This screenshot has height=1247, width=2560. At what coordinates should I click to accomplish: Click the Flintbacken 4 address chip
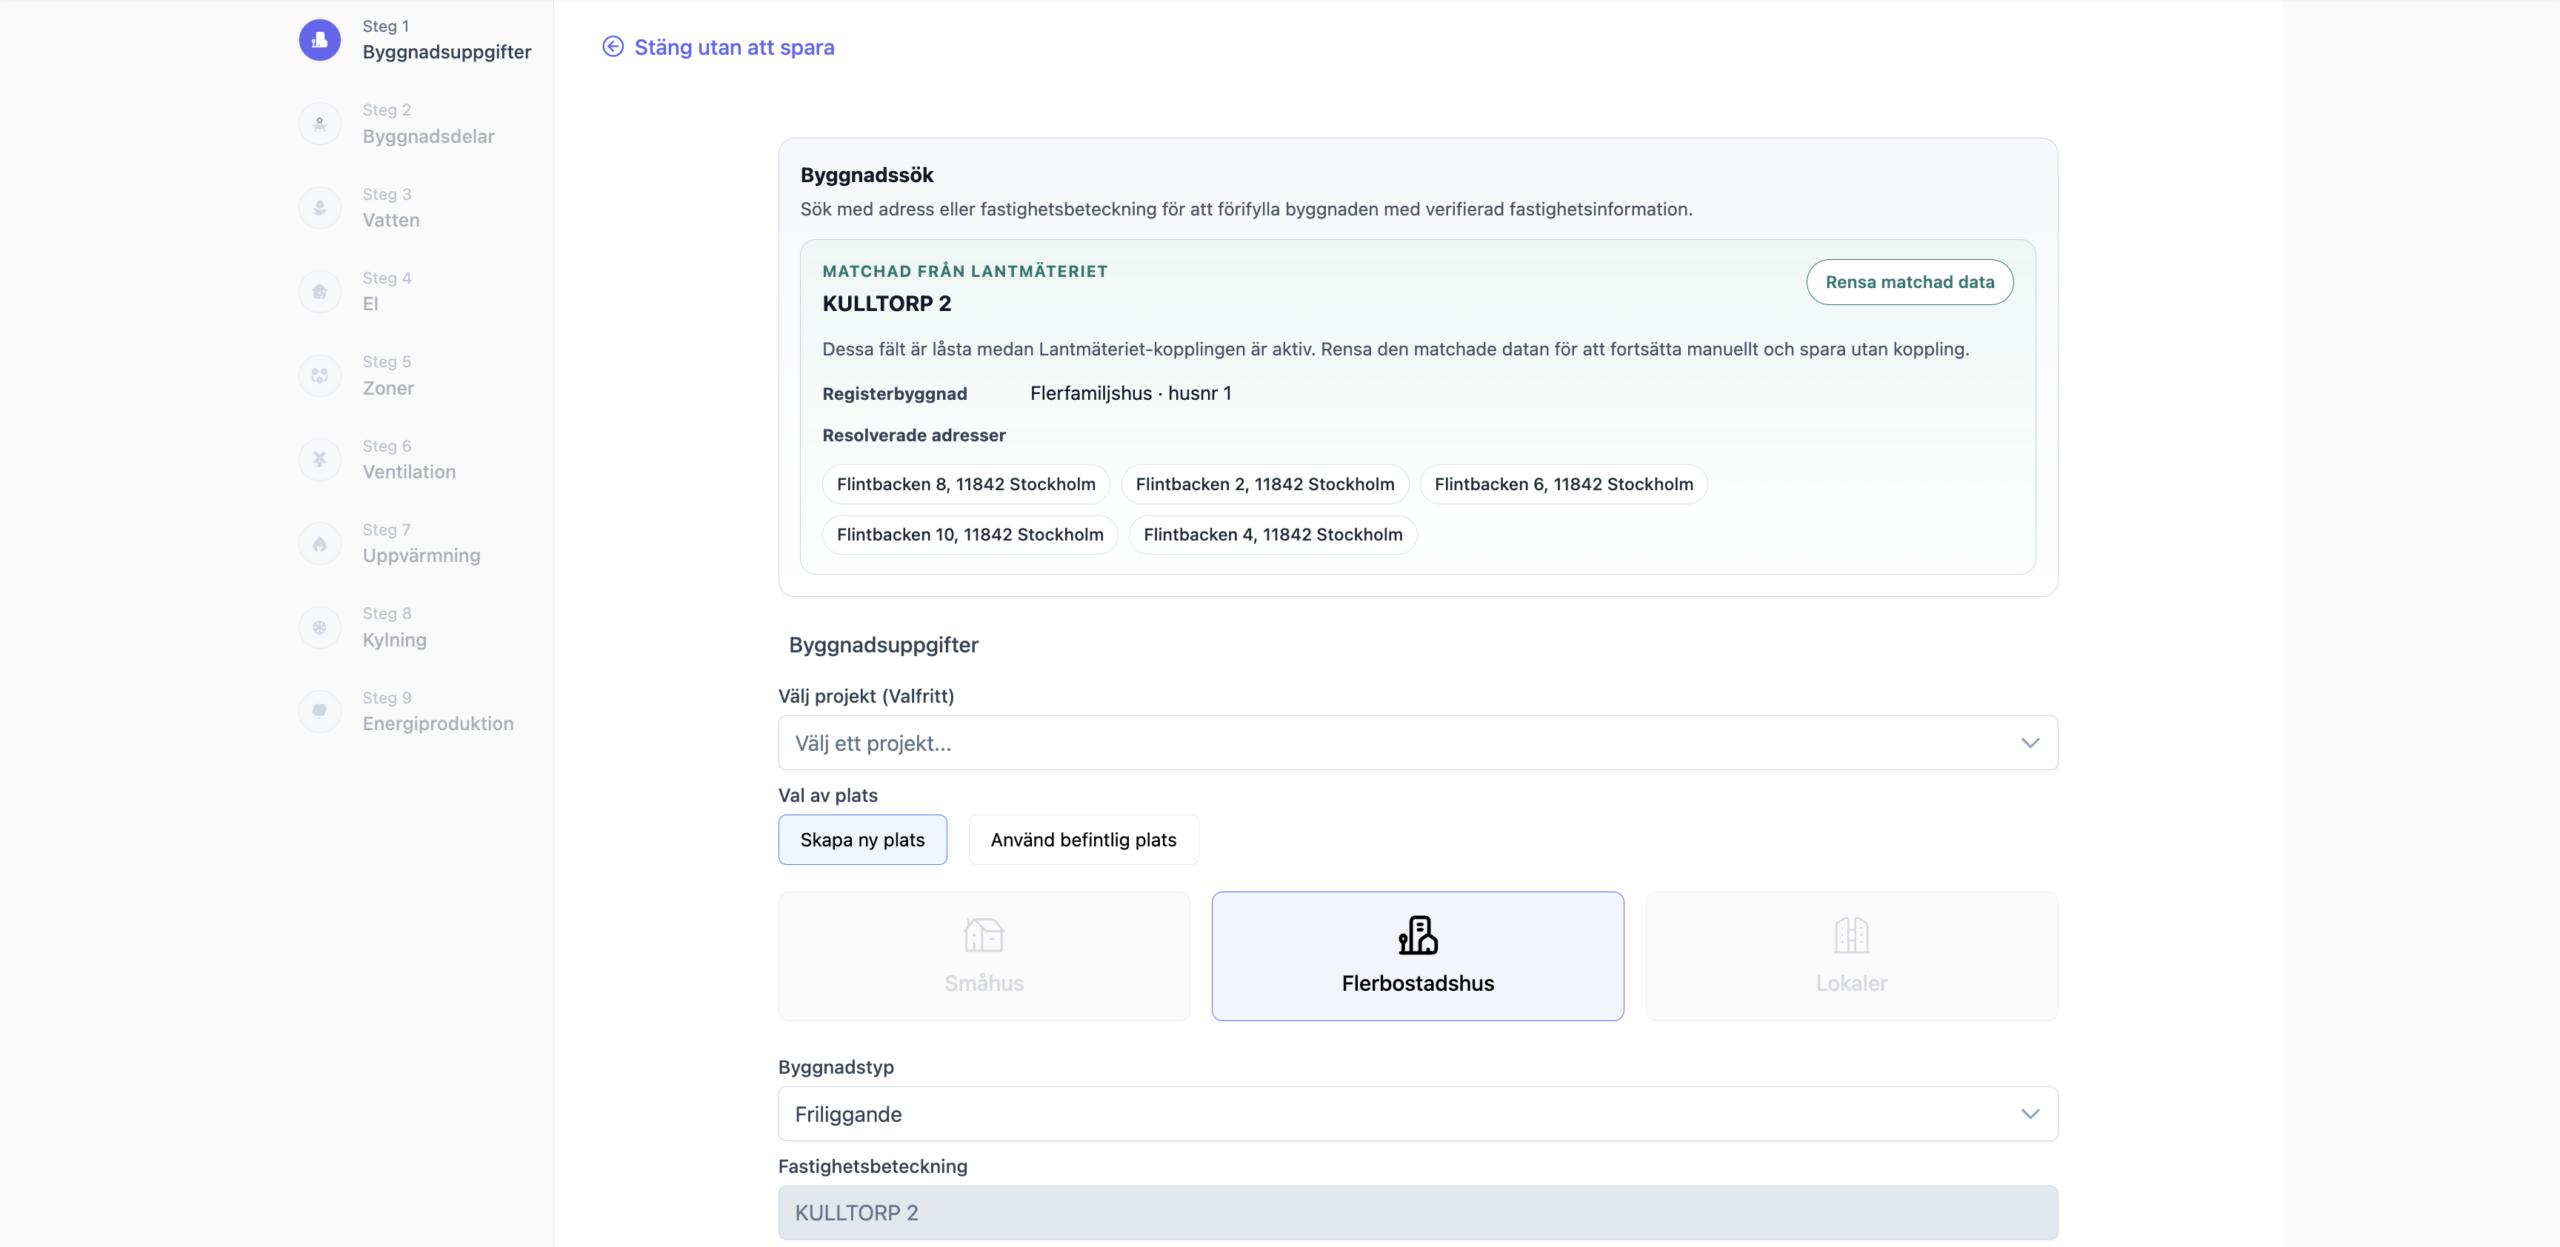coord(1273,535)
